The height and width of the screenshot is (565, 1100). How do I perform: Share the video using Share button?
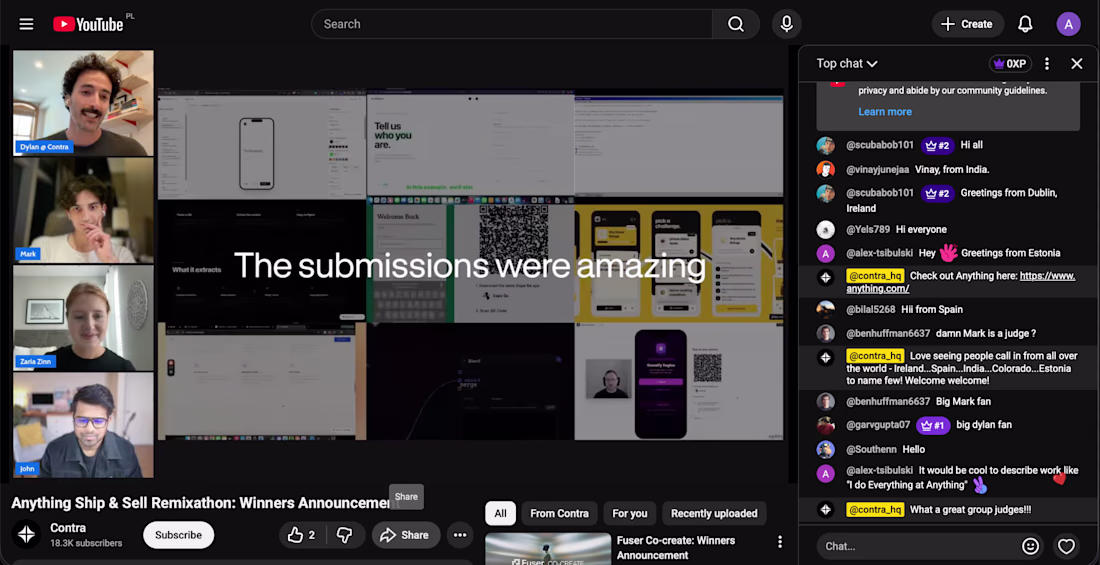[x=405, y=535]
